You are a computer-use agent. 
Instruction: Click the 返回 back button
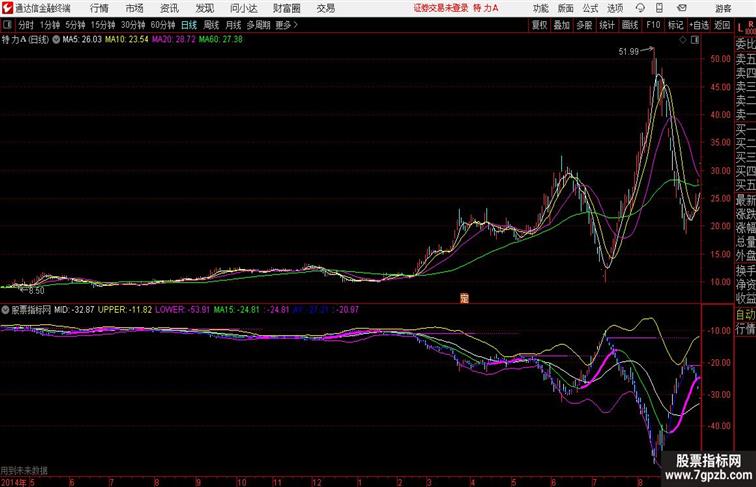point(722,25)
